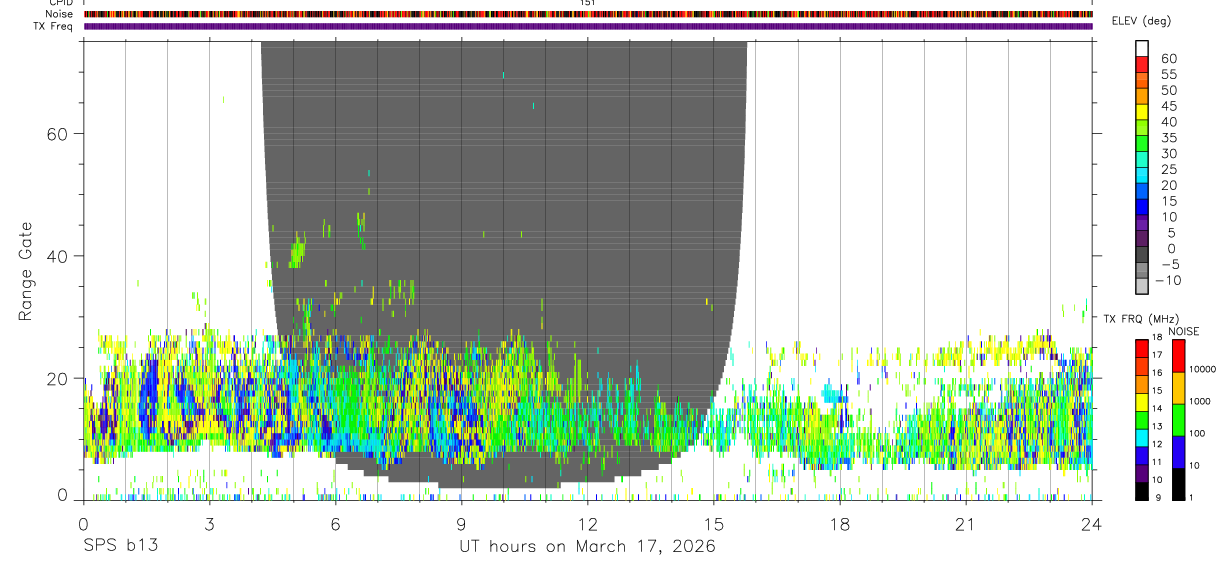
Task: Click the 10000 value on NOISE scale
Action: pyautogui.click(x=1201, y=369)
